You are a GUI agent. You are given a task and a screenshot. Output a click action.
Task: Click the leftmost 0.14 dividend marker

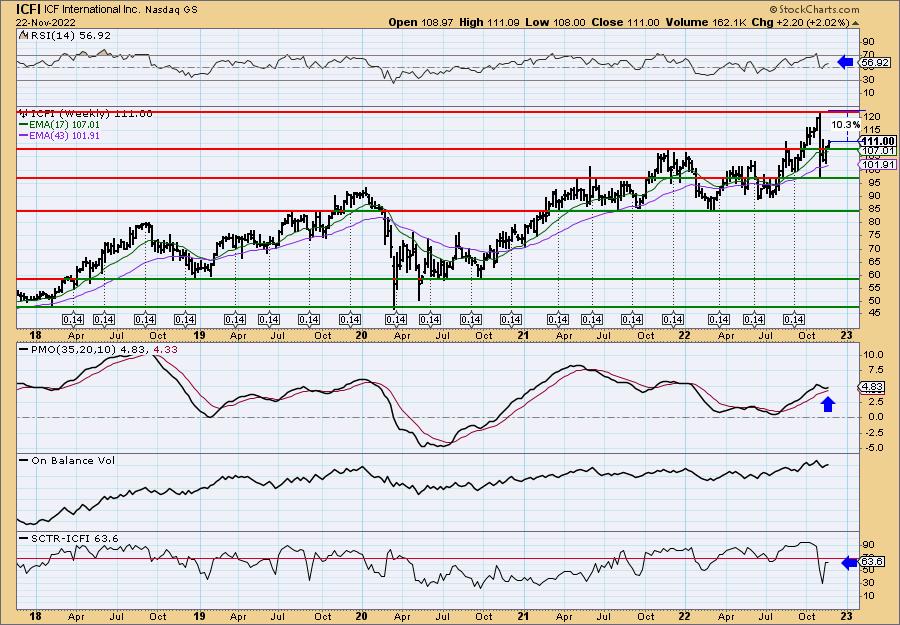tap(73, 320)
